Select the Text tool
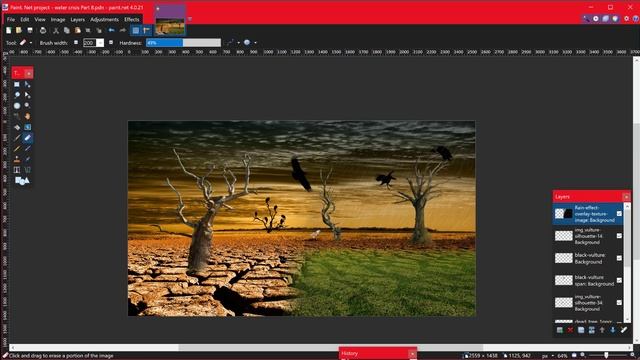Image resolution: width=640 pixels, height=360 pixels. (x=17, y=170)
